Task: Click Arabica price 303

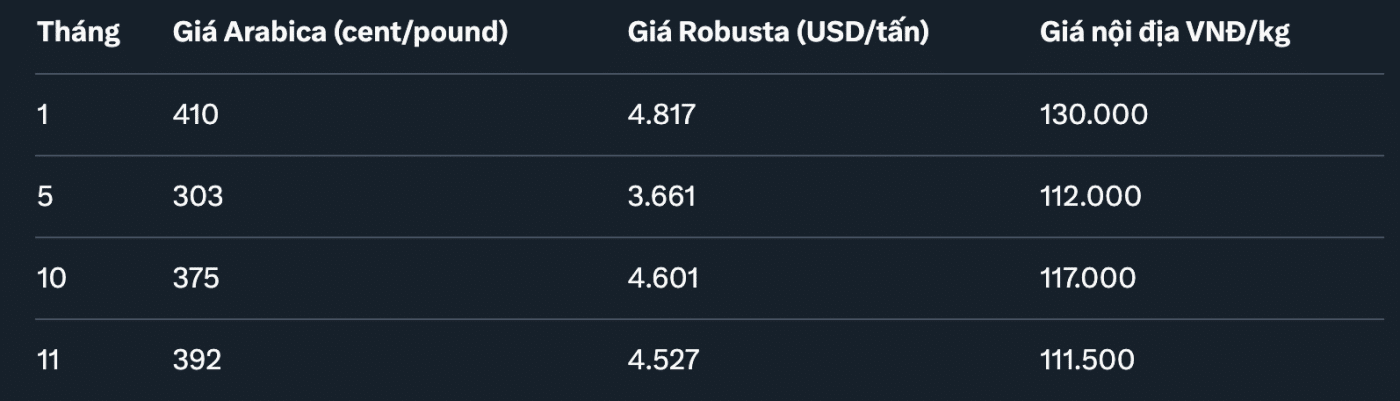Action: 197,197
